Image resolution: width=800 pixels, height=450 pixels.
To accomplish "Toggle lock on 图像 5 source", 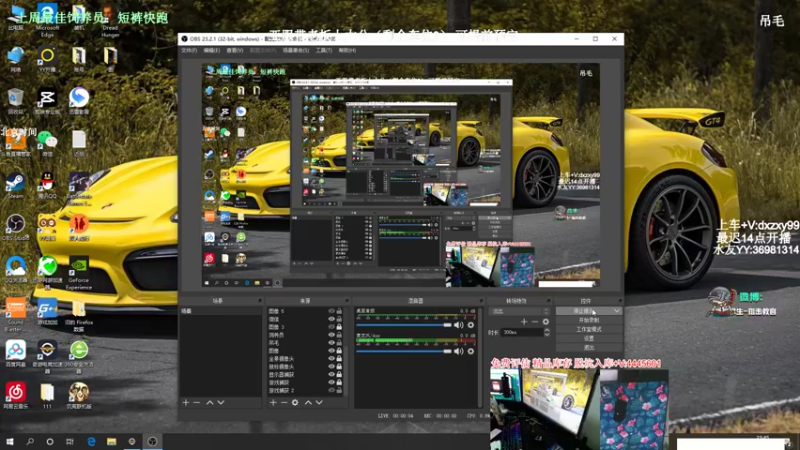I will pyautogui.click(x=339, y=311).
